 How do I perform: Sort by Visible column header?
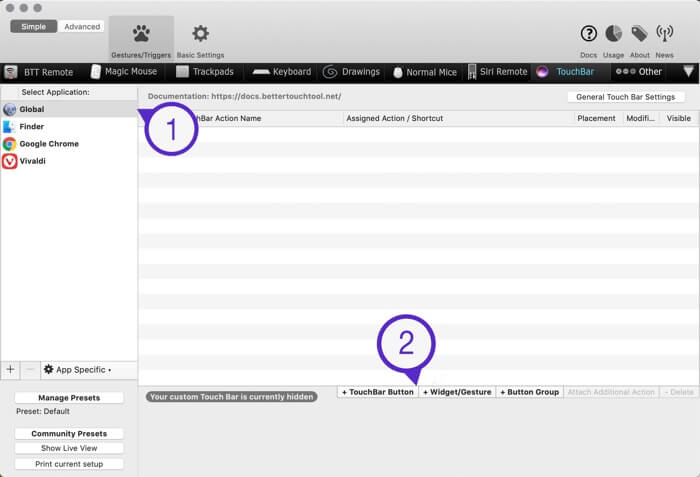click(x=679, y=118)
